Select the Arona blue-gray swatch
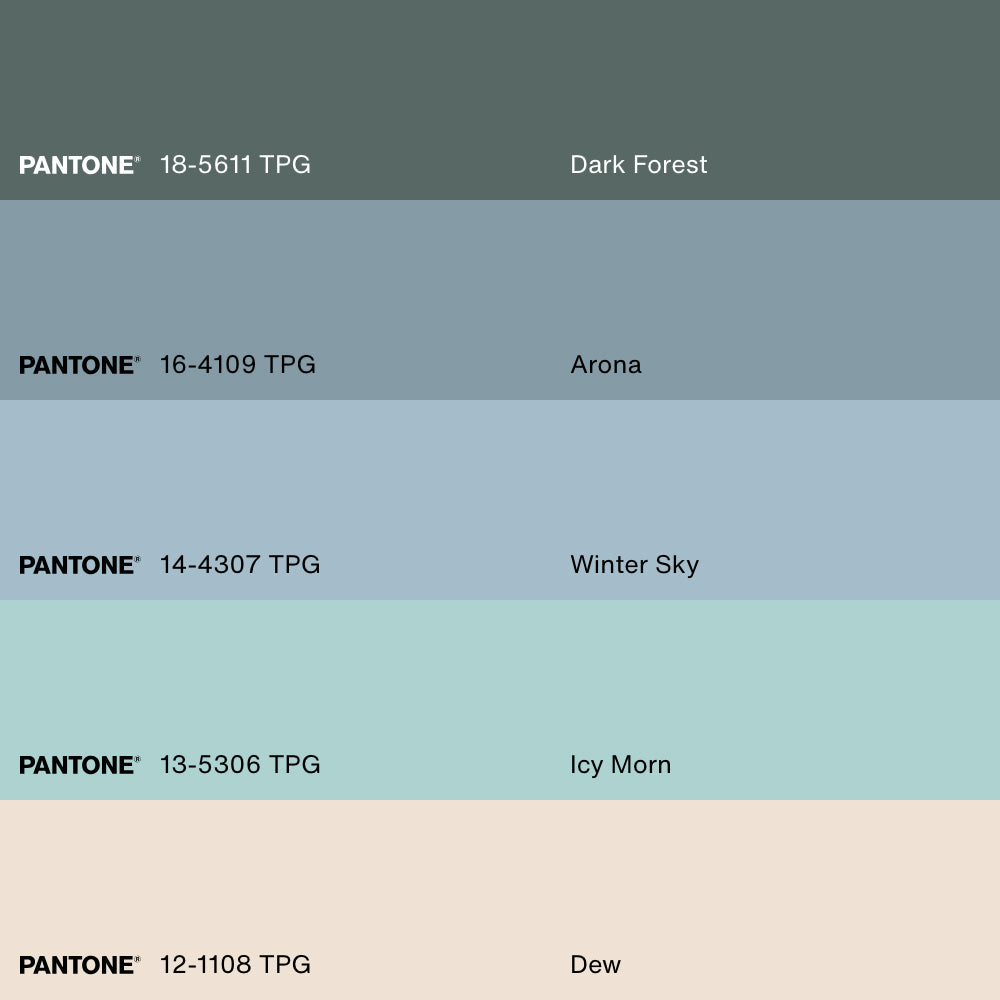This screenshot has width=1000, height=1000. coord(500,280)
